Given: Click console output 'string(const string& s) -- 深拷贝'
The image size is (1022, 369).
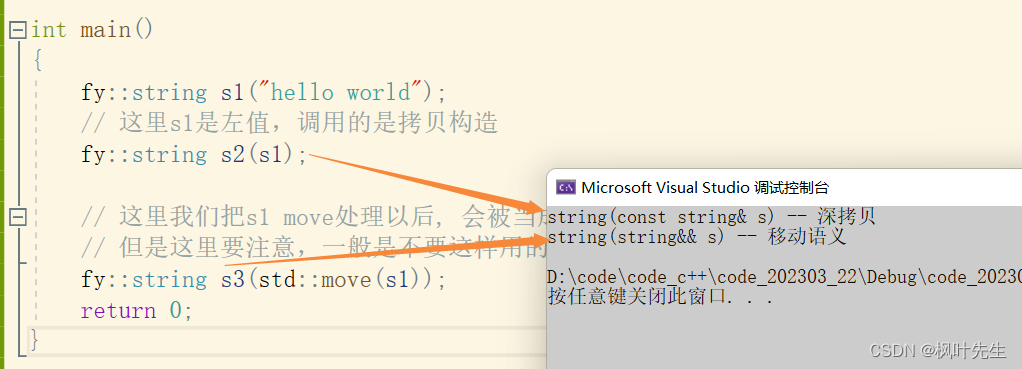Looking at the screenshot, I should tap(711, 216).
